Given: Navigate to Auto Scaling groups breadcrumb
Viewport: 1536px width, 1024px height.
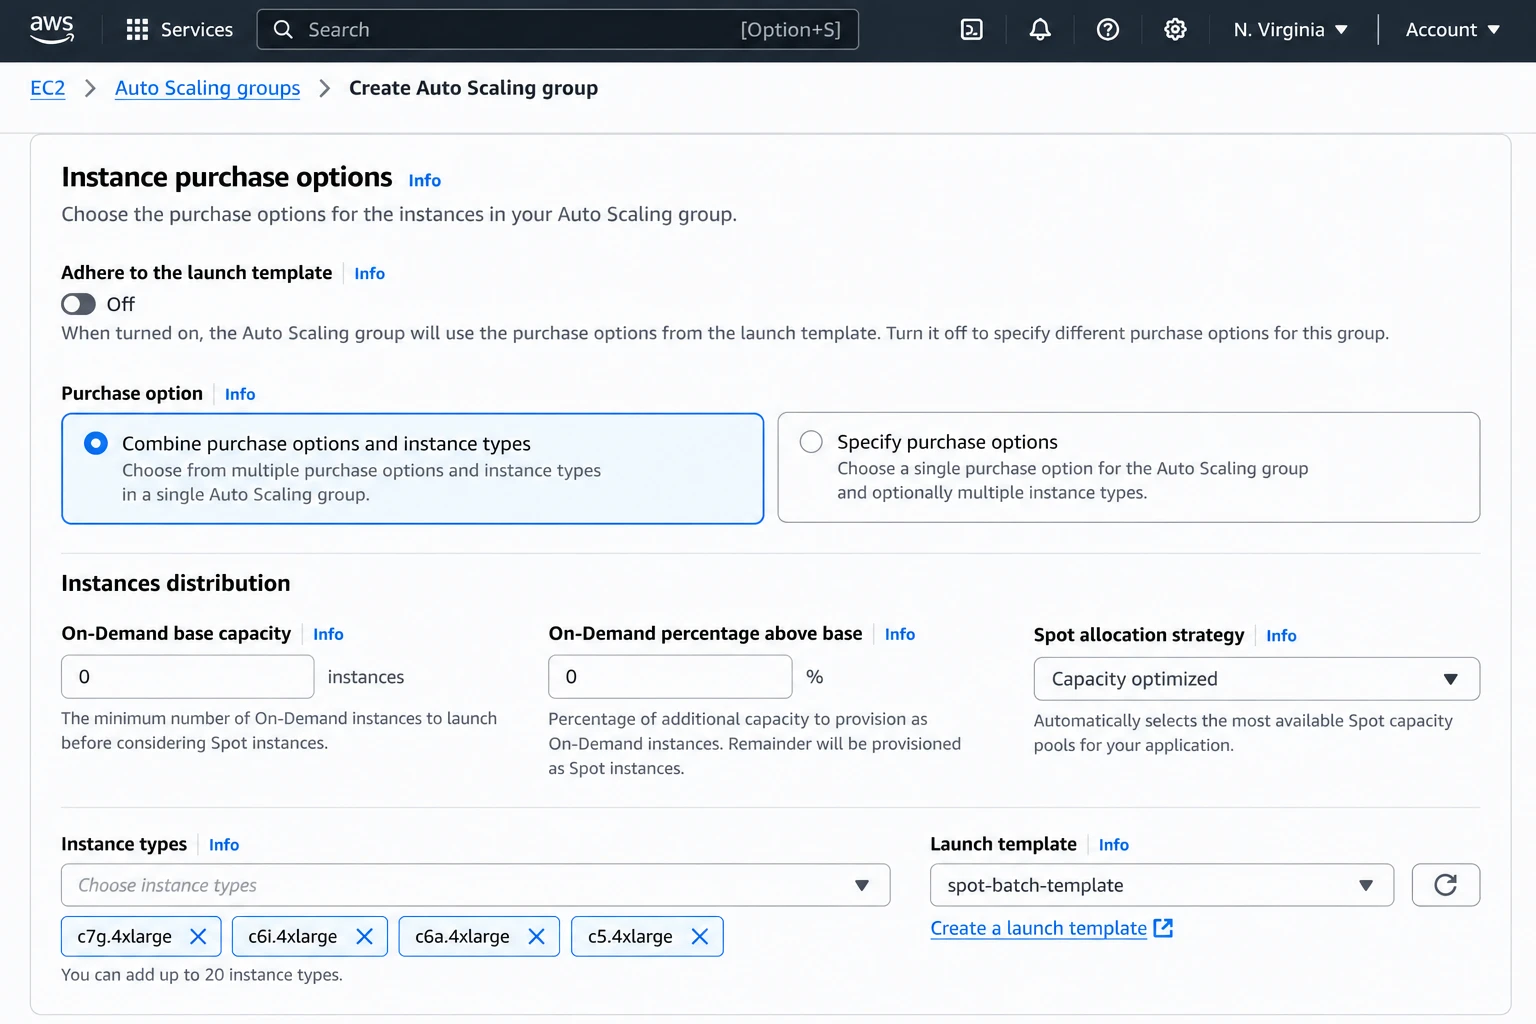Looking at the screenshot, I should [207, 88].
